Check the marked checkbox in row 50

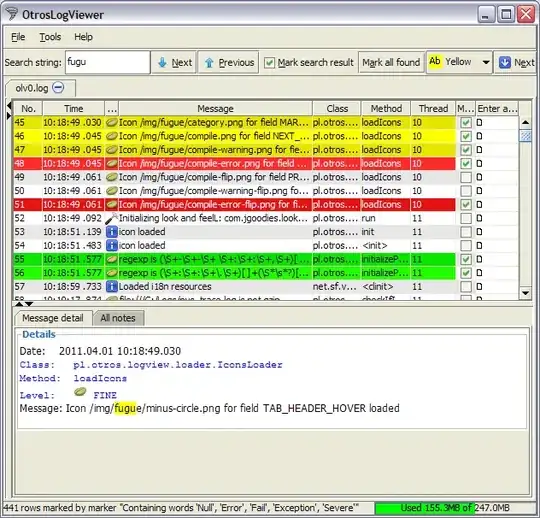(466, 190)
